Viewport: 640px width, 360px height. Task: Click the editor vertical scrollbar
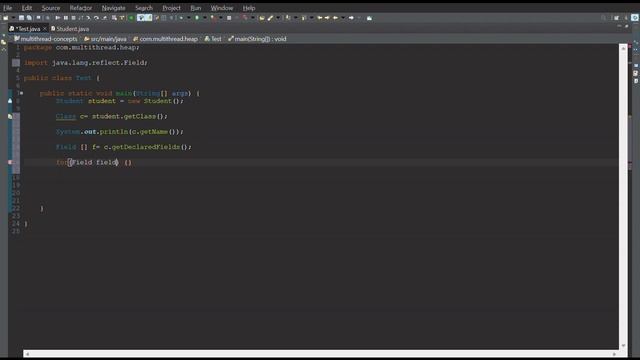pos(623,196)
